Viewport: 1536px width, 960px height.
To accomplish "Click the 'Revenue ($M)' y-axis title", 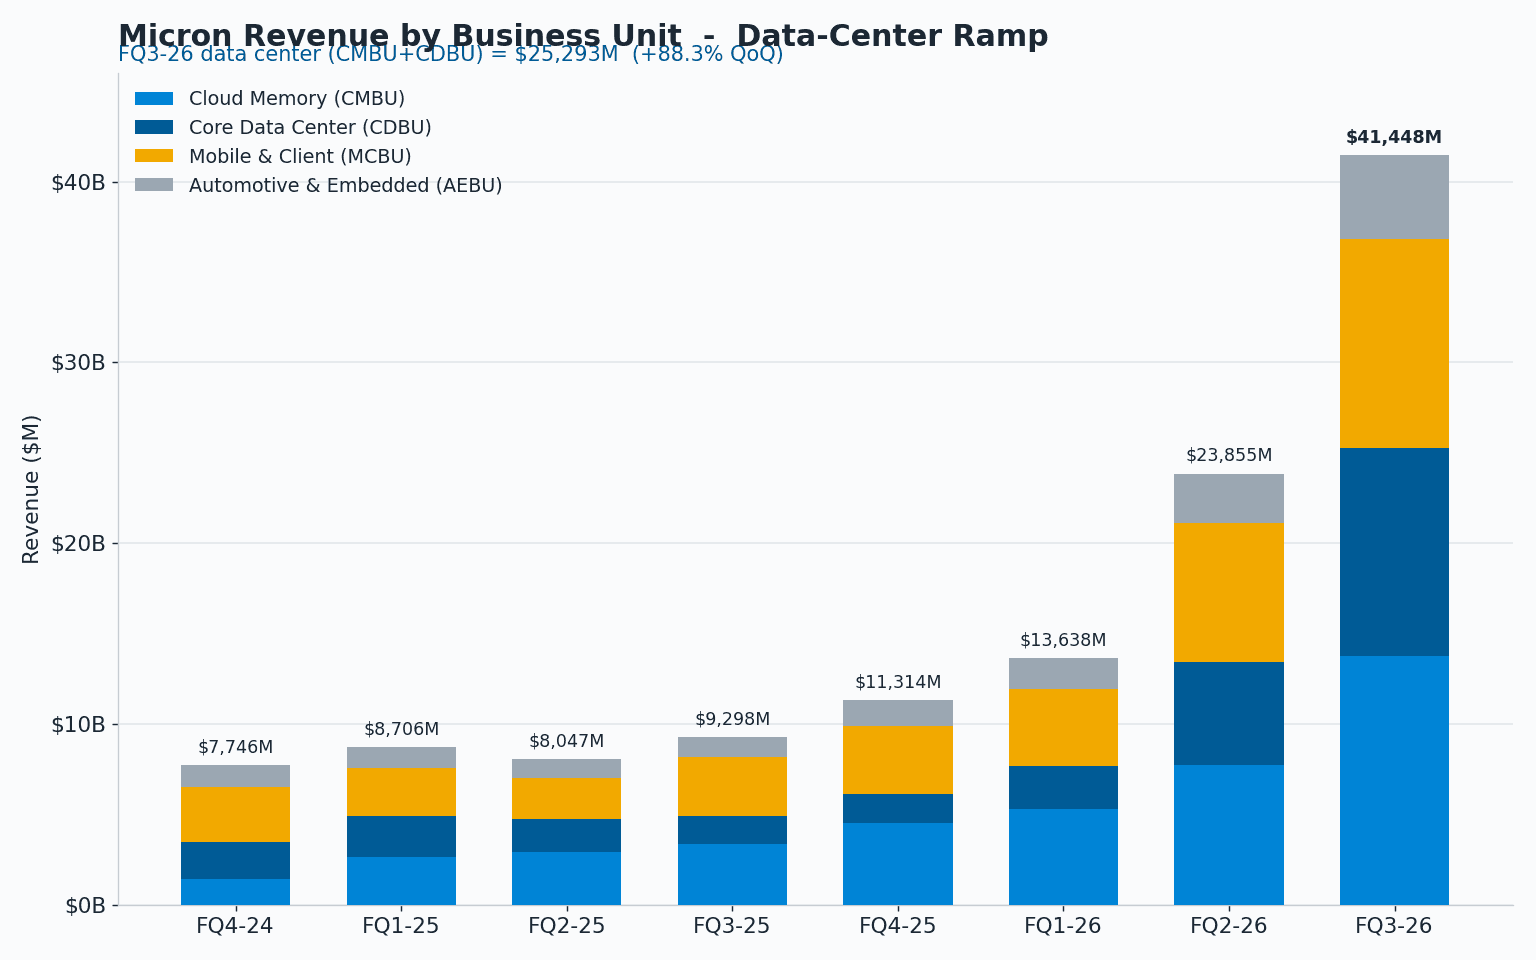I will point(32,489).
